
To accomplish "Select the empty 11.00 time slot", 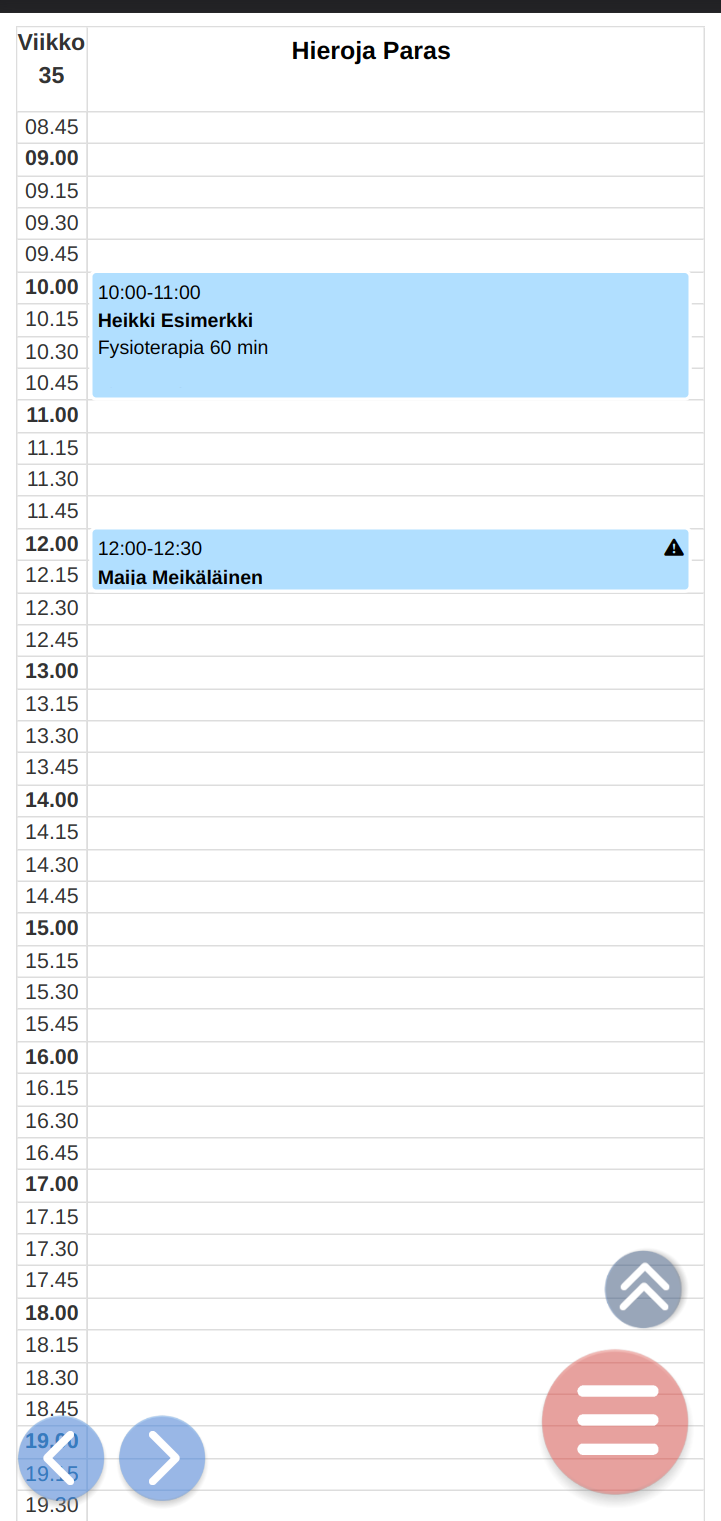I will tap(395, 415).
